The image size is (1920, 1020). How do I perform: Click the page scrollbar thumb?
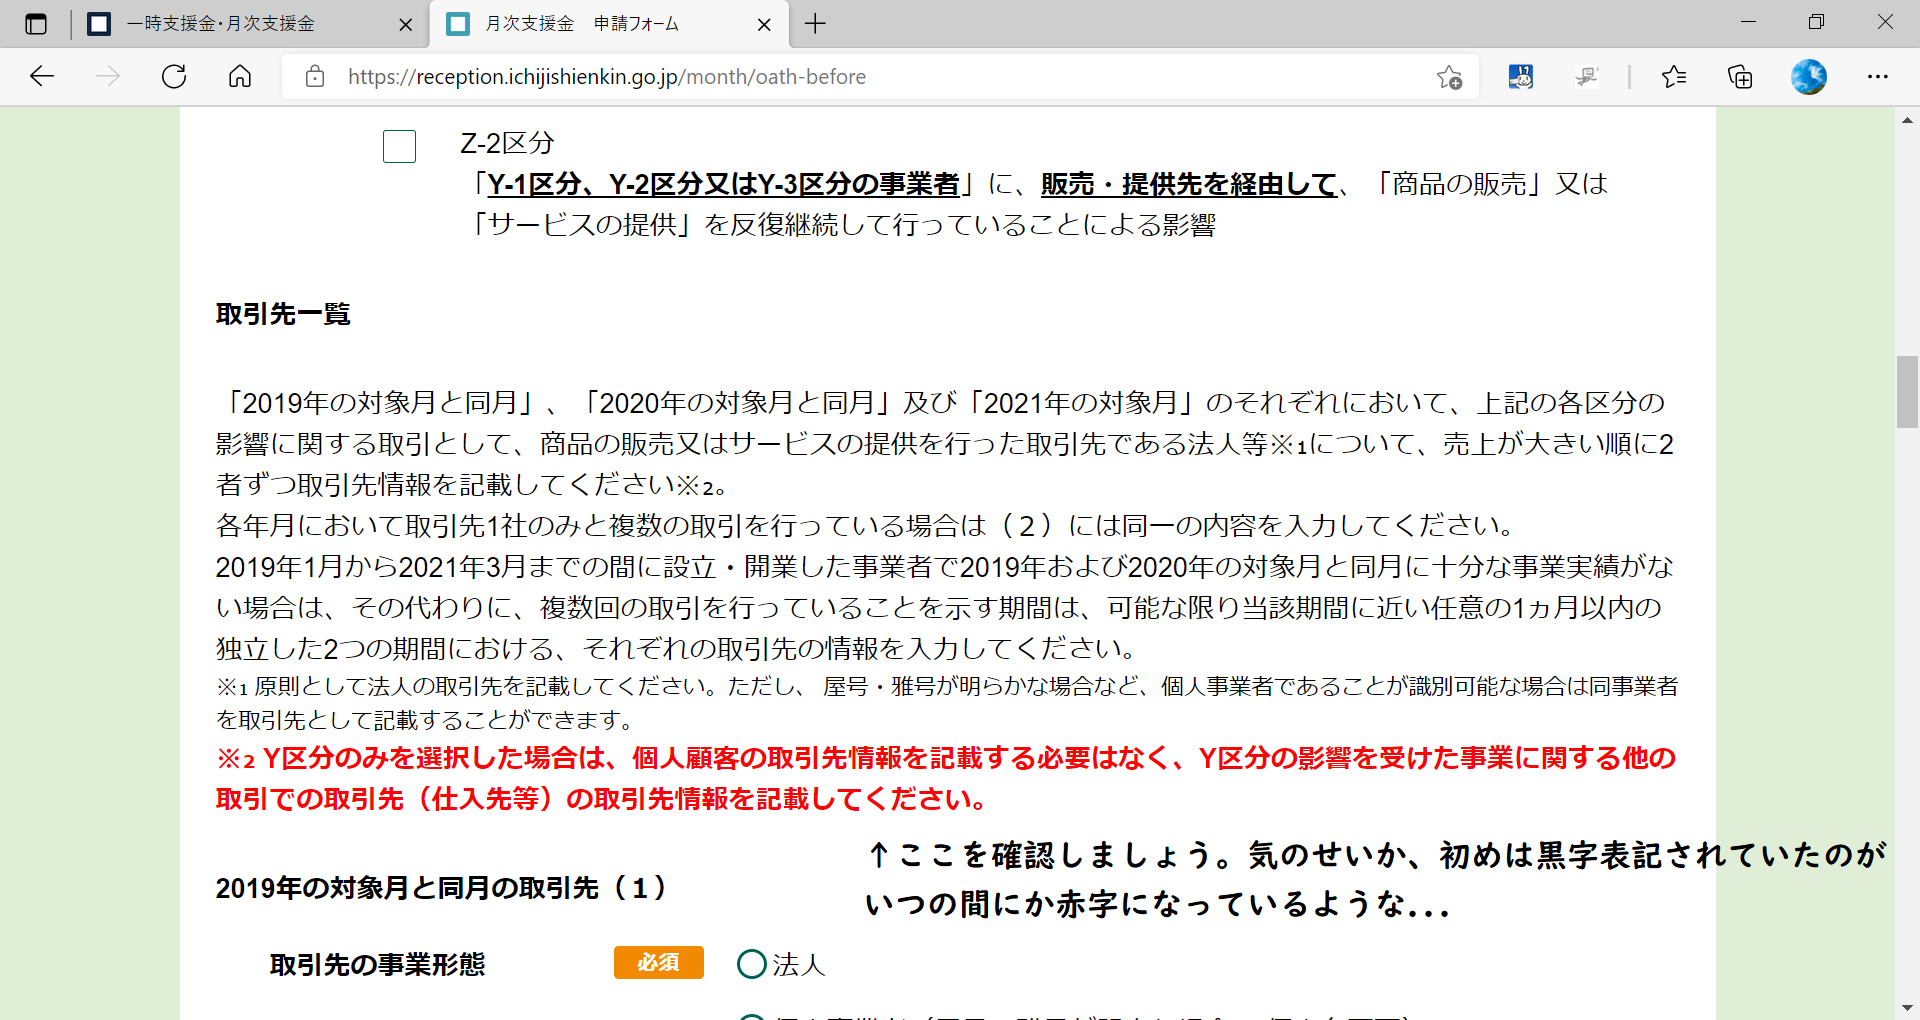pyautogui.click(x=1907, y=392)
